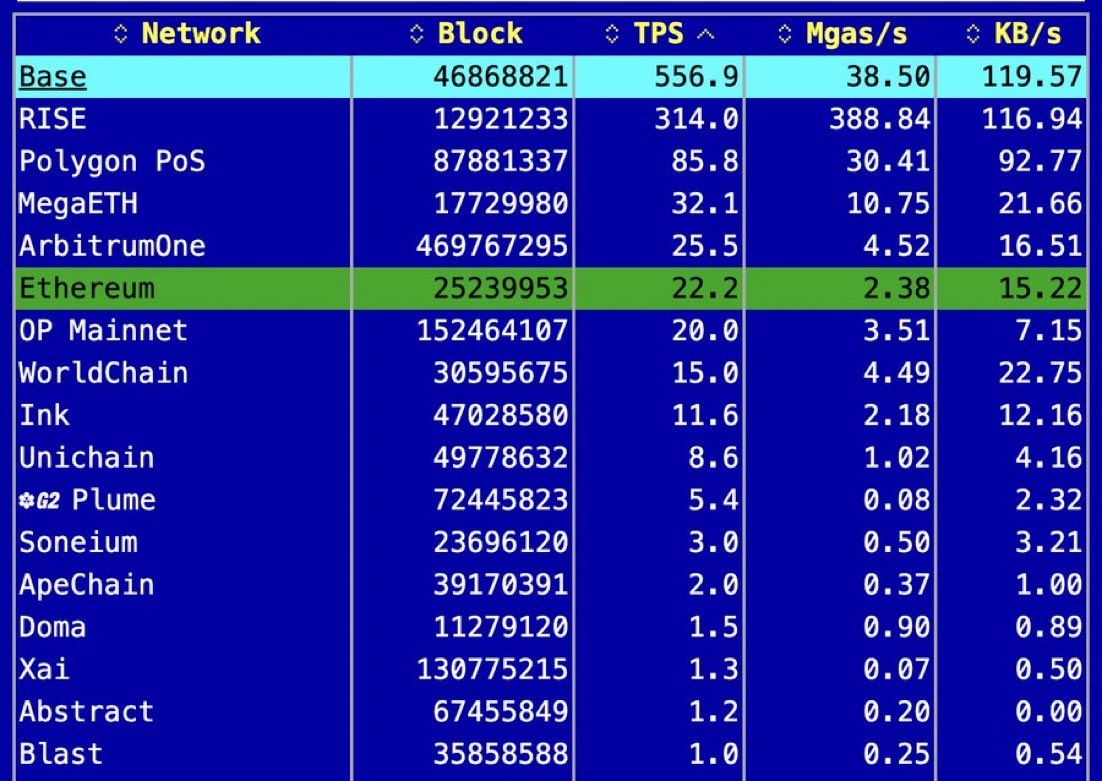Click Blast KB/s value 0.54

click(x=1049, y=754)
